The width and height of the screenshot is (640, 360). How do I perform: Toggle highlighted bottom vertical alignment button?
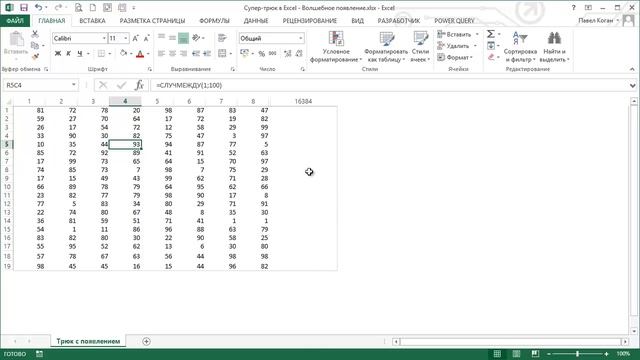(x=183, y=38)
